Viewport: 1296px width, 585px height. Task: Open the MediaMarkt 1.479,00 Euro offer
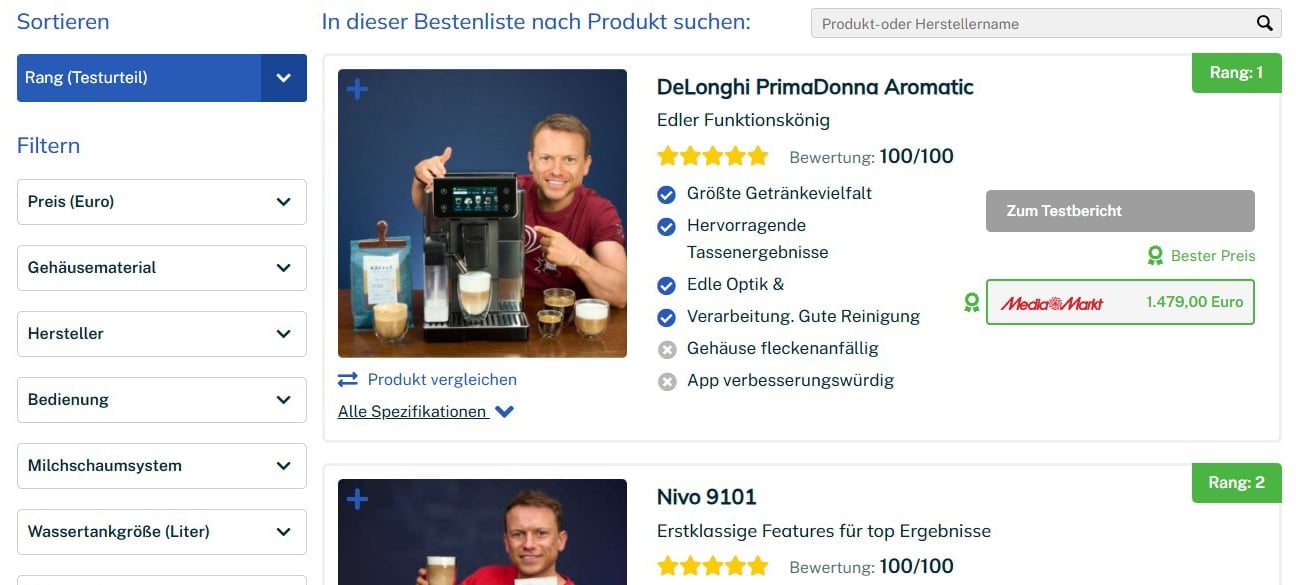point(1120,302)
